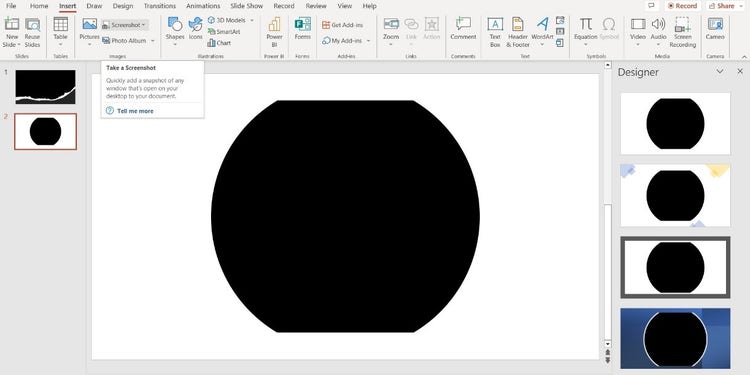Open Reuse Slides

33,32
